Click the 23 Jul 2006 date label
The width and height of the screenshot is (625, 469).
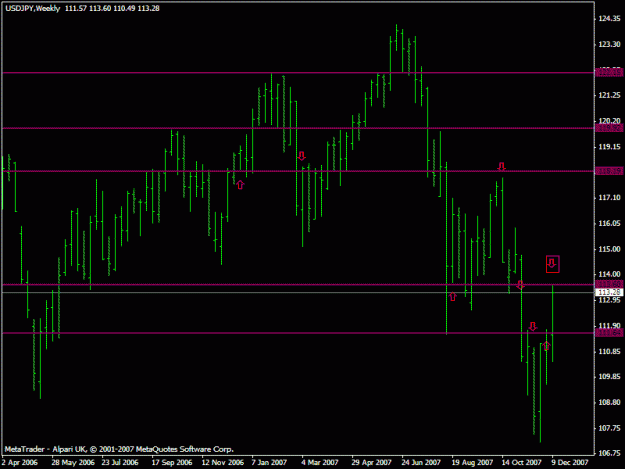[120, 463]
